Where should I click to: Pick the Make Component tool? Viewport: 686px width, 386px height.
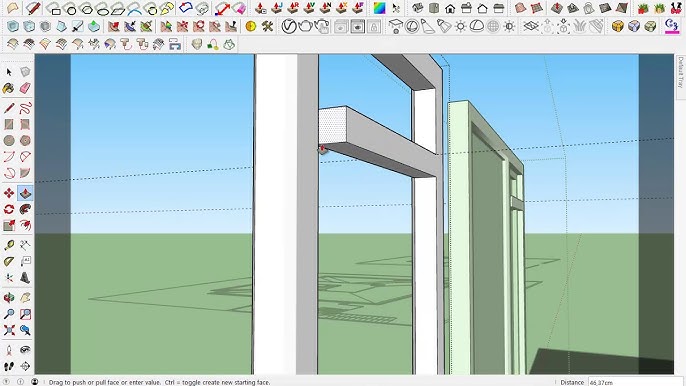25,72
